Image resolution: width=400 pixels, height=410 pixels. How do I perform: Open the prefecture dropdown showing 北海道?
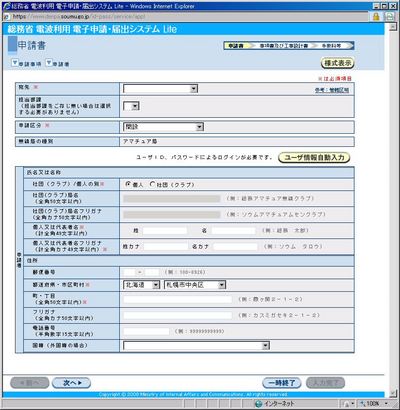(142, 285)
